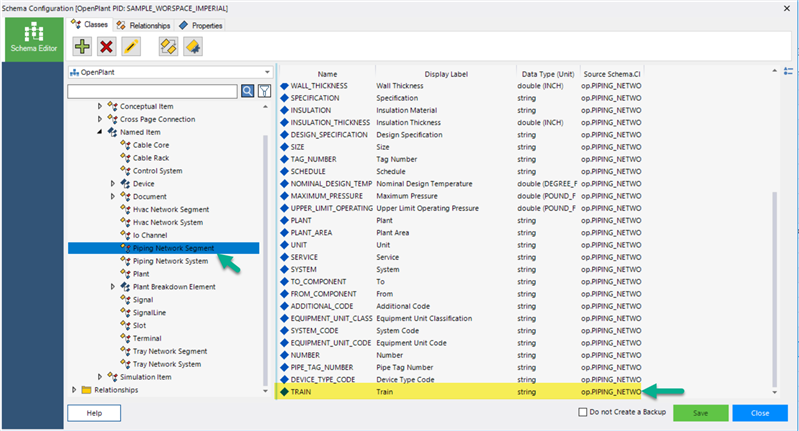Collapse the Named Item node
Image resolution: width=799 pixels, height=431 pixels.
(x=100, y=132)
